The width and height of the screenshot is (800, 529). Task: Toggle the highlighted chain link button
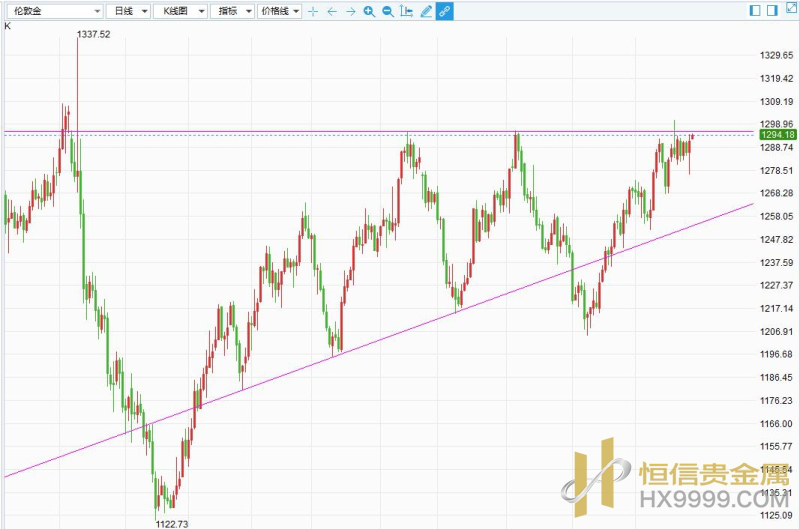[445, 11]
